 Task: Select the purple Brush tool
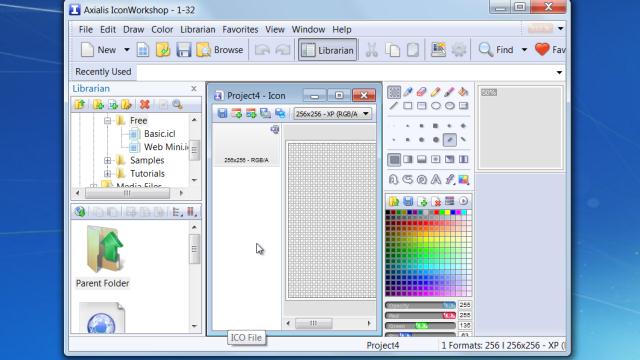coord(449,92)
